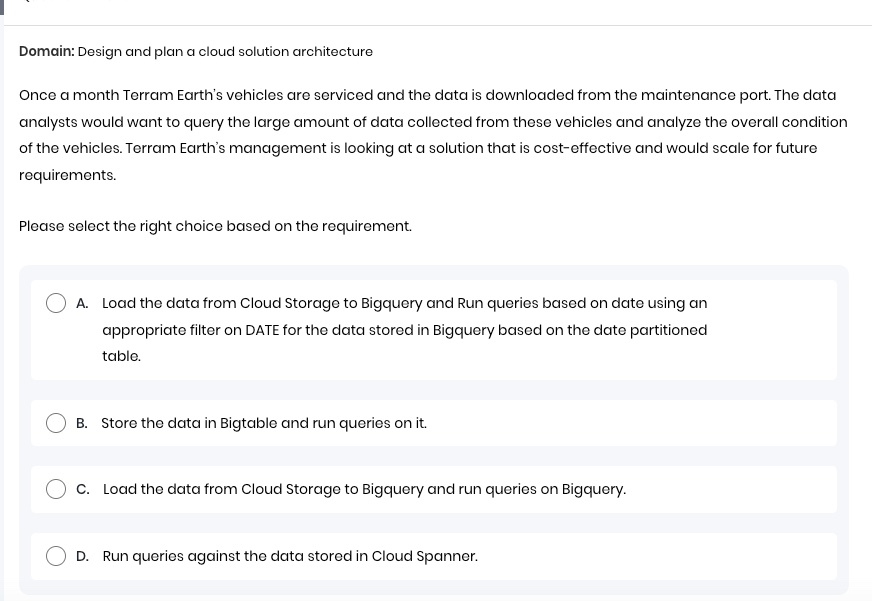Choose the radio button for option C
This screenshot has width=872, height=601.
56,489
